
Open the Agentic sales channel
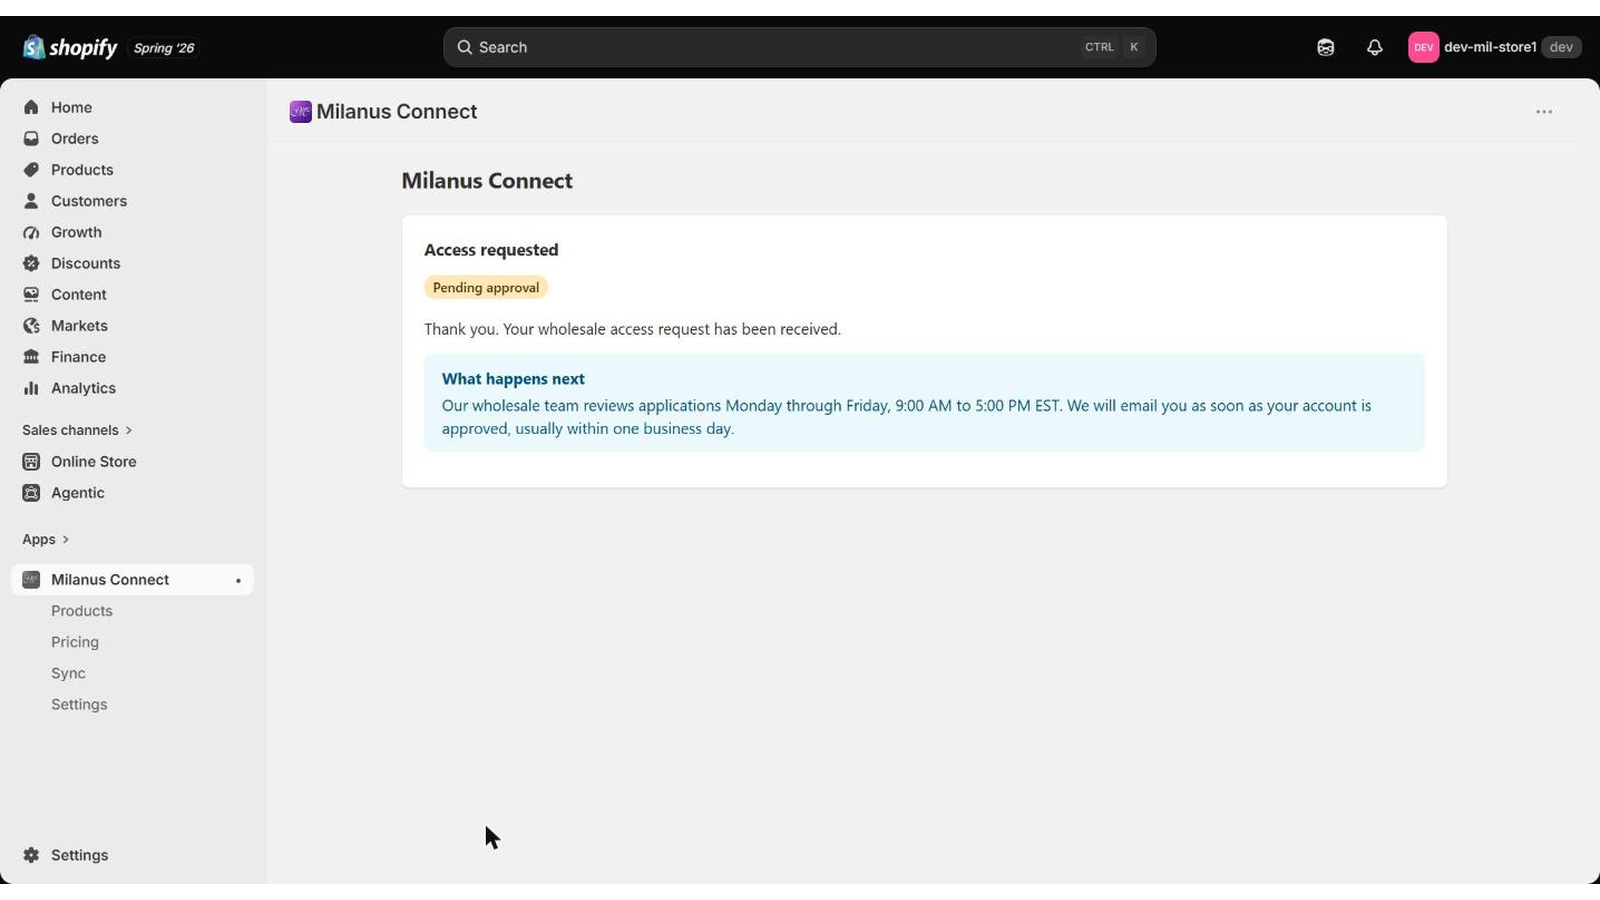132,492
